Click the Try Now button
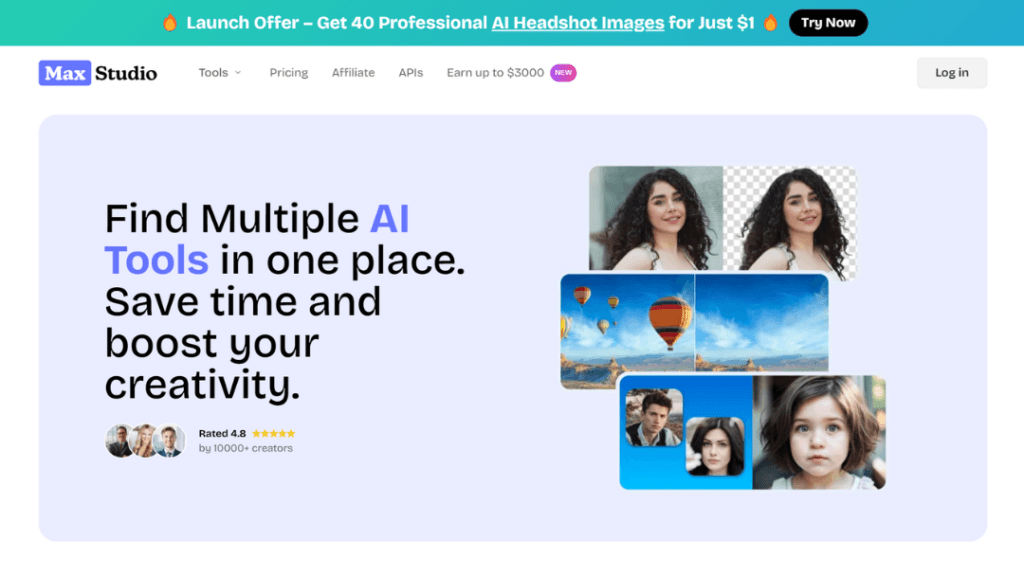Screen dimensions: 1024x576 point(828,23)
